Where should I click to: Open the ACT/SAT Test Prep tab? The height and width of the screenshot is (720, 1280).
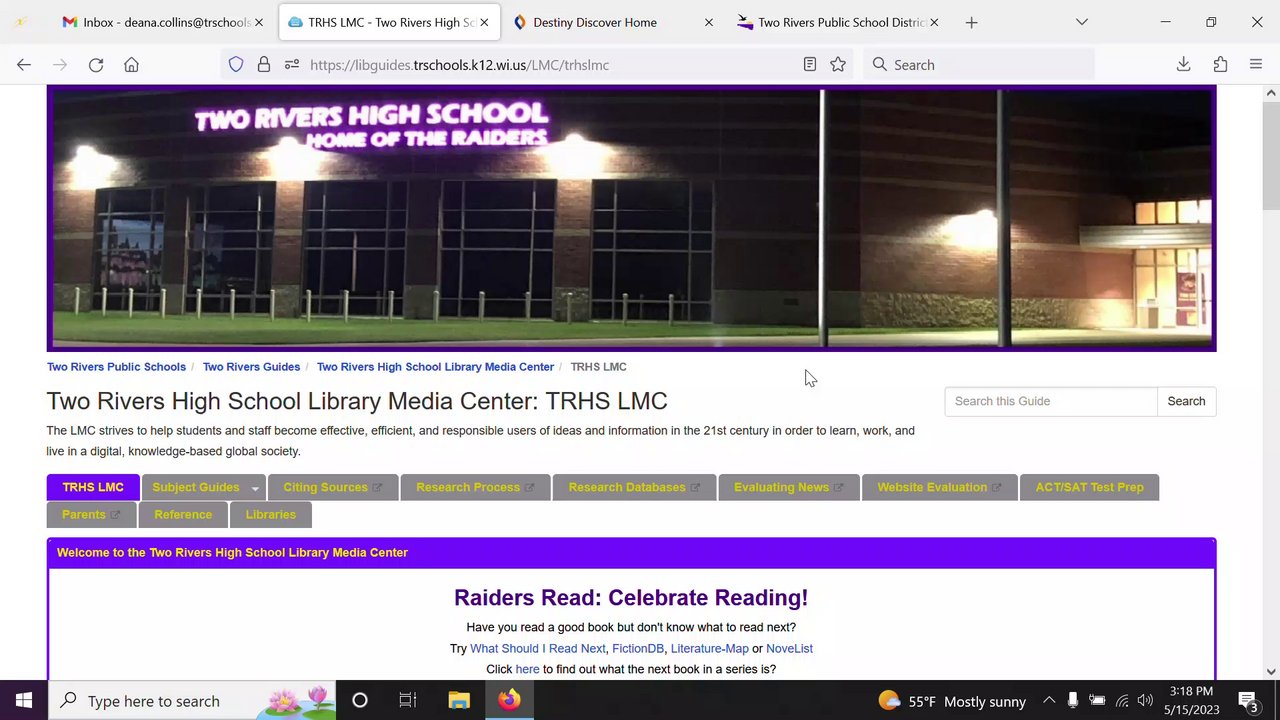tap(1089, 487)
